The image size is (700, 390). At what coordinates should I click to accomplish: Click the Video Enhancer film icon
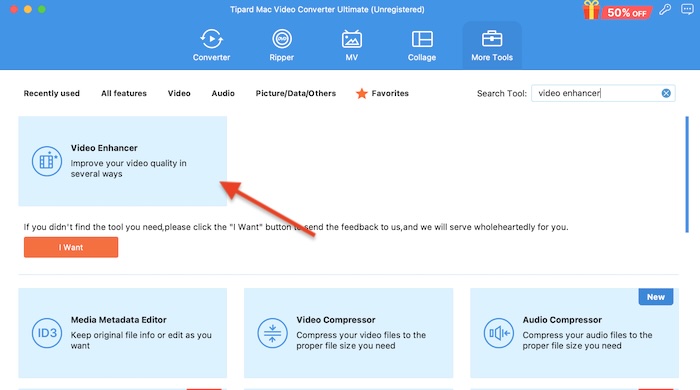tap(47, 161)
